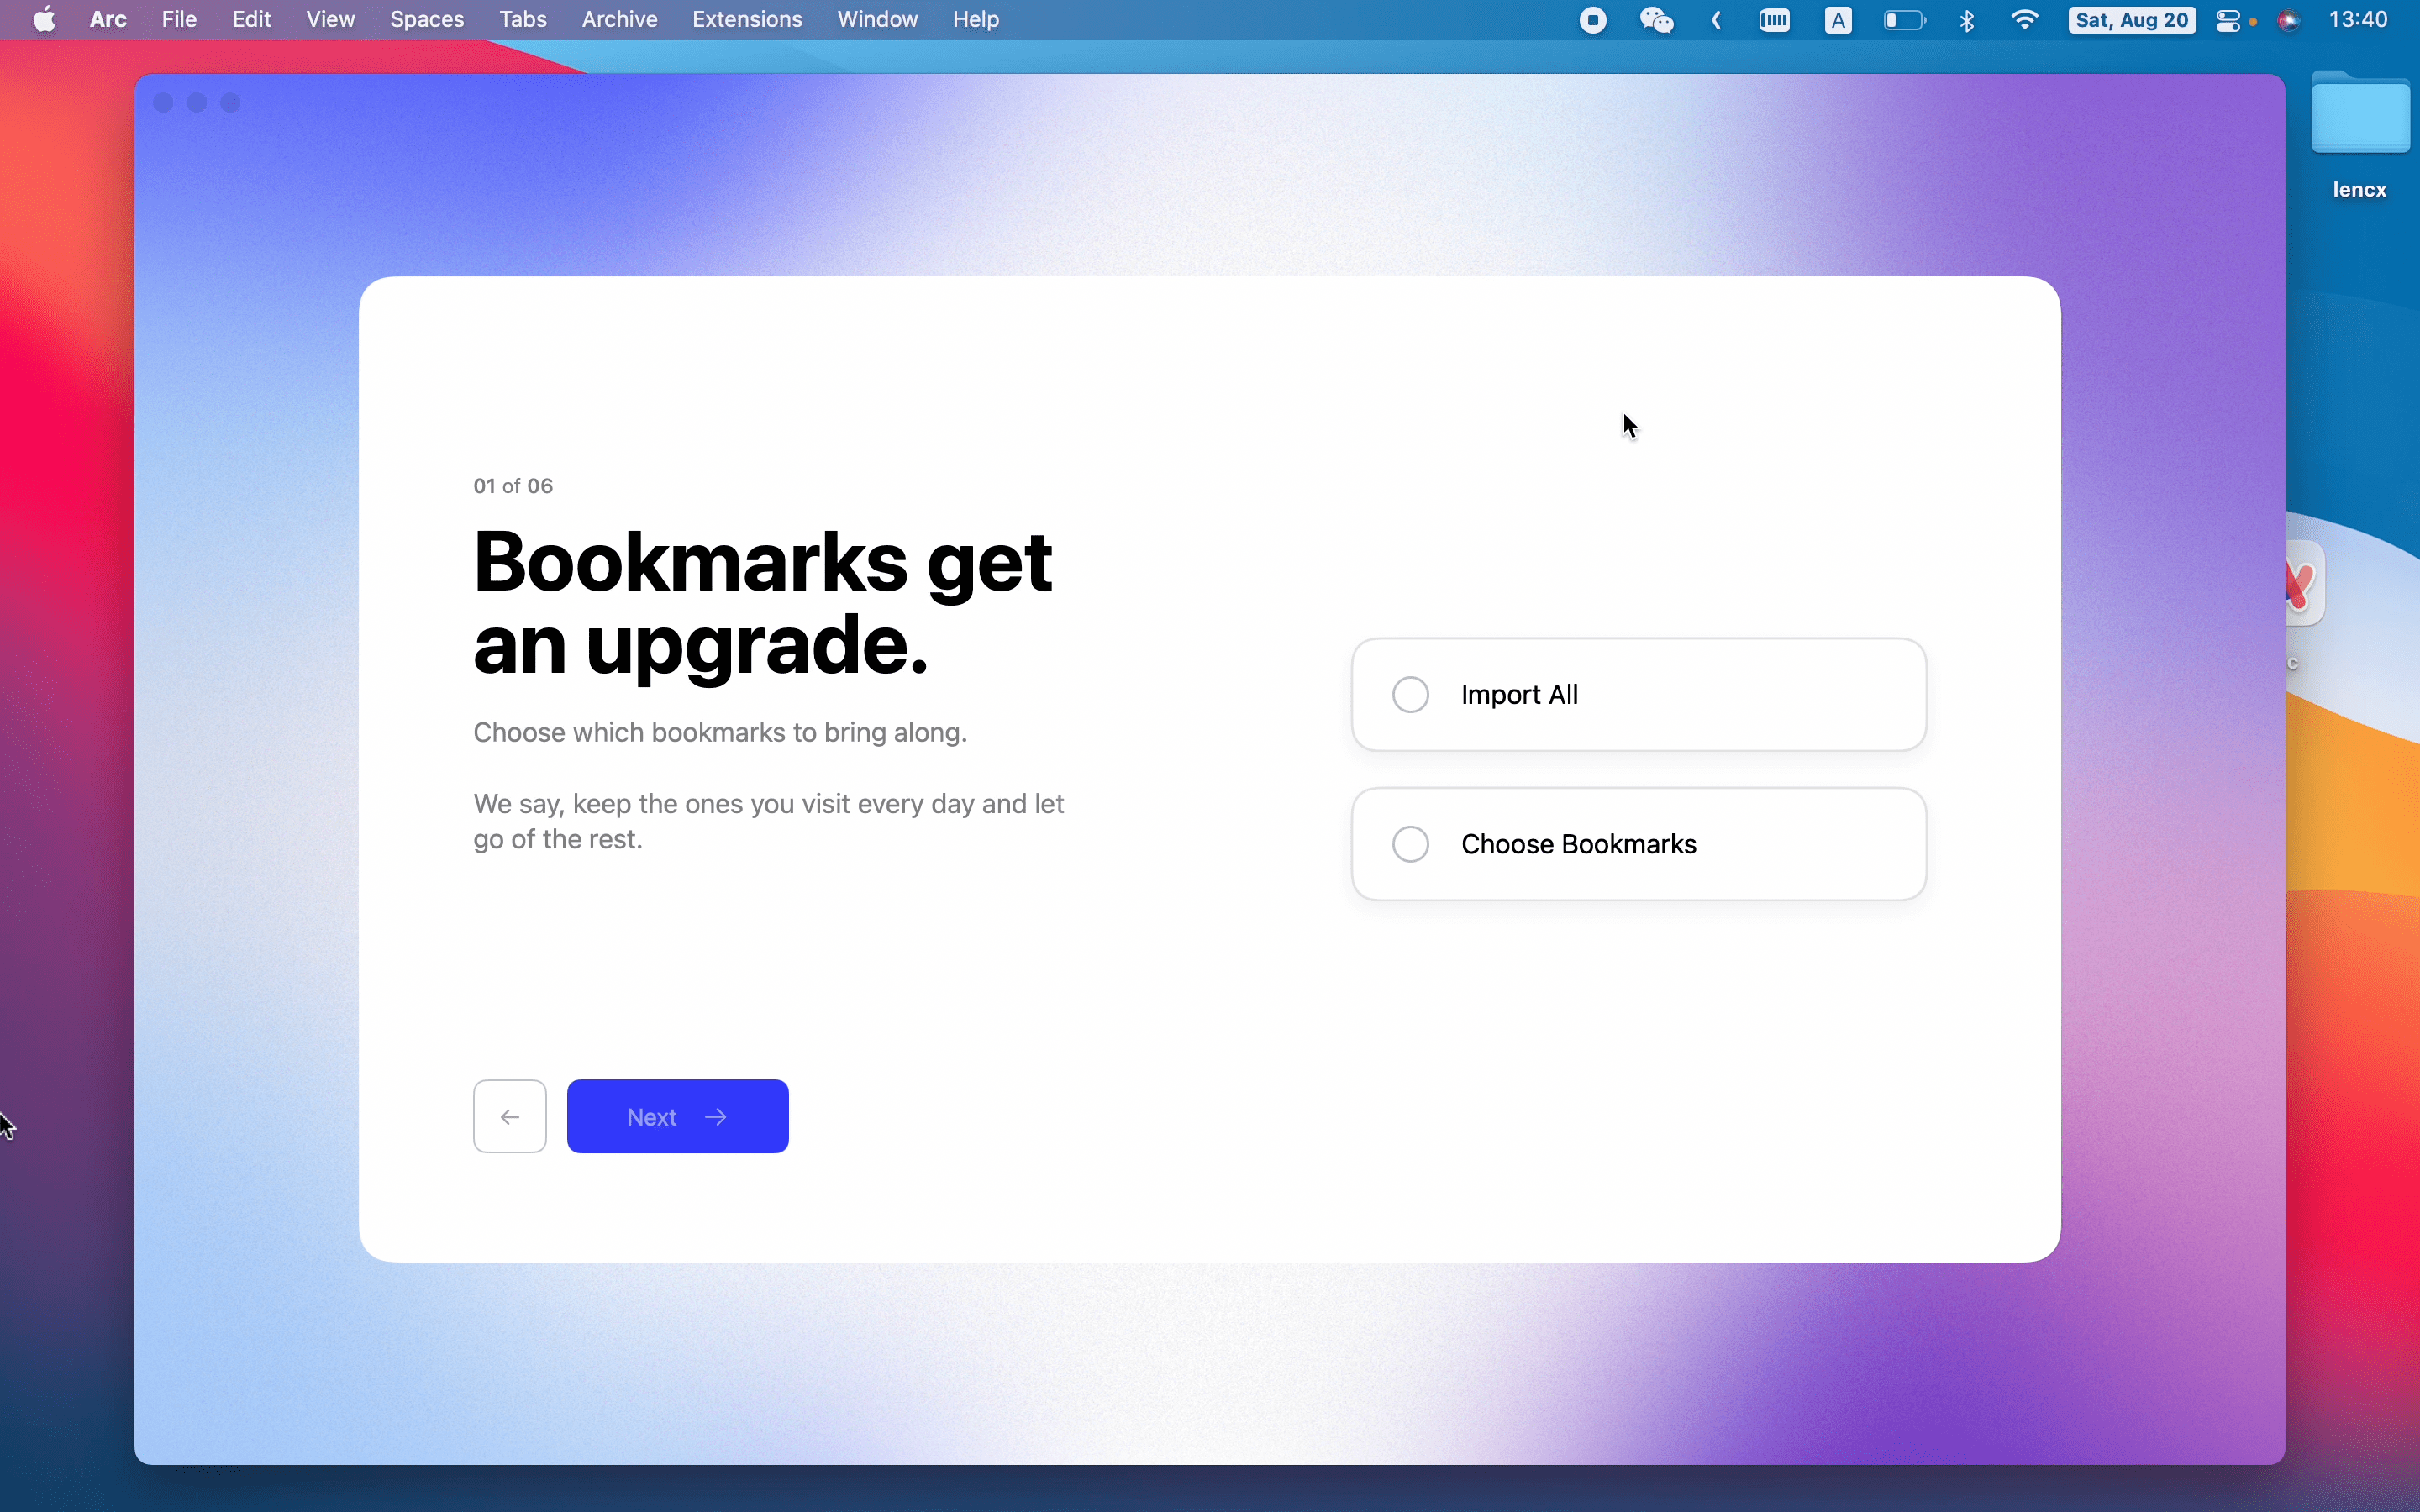Open the WeChat menu bar icon

[x=1656, y=20]
